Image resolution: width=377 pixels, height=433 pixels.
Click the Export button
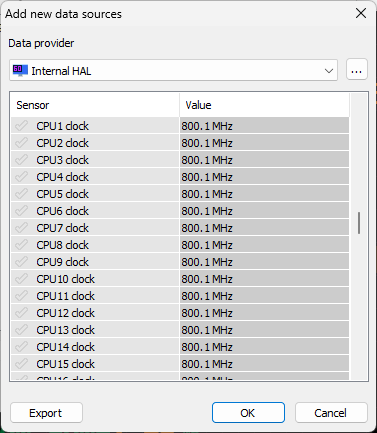[46, 413]
